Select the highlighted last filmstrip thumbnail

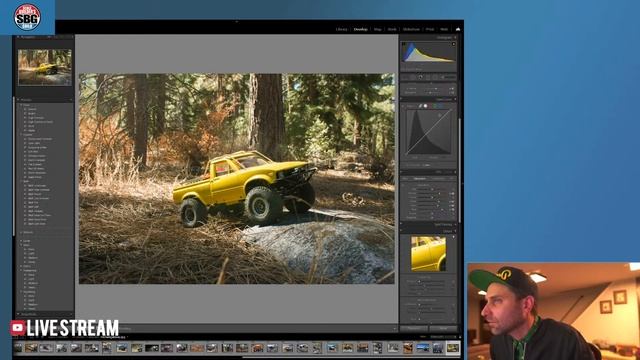[x=452, y=348]
